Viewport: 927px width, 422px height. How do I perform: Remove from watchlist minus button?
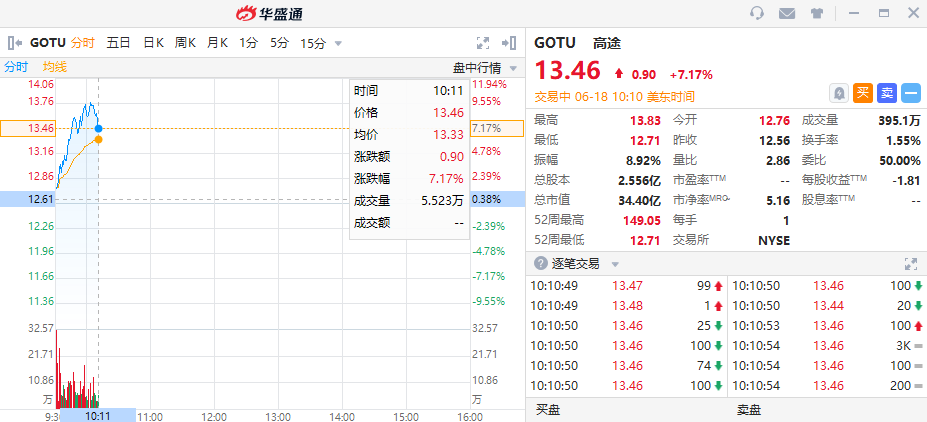(911, 93)
